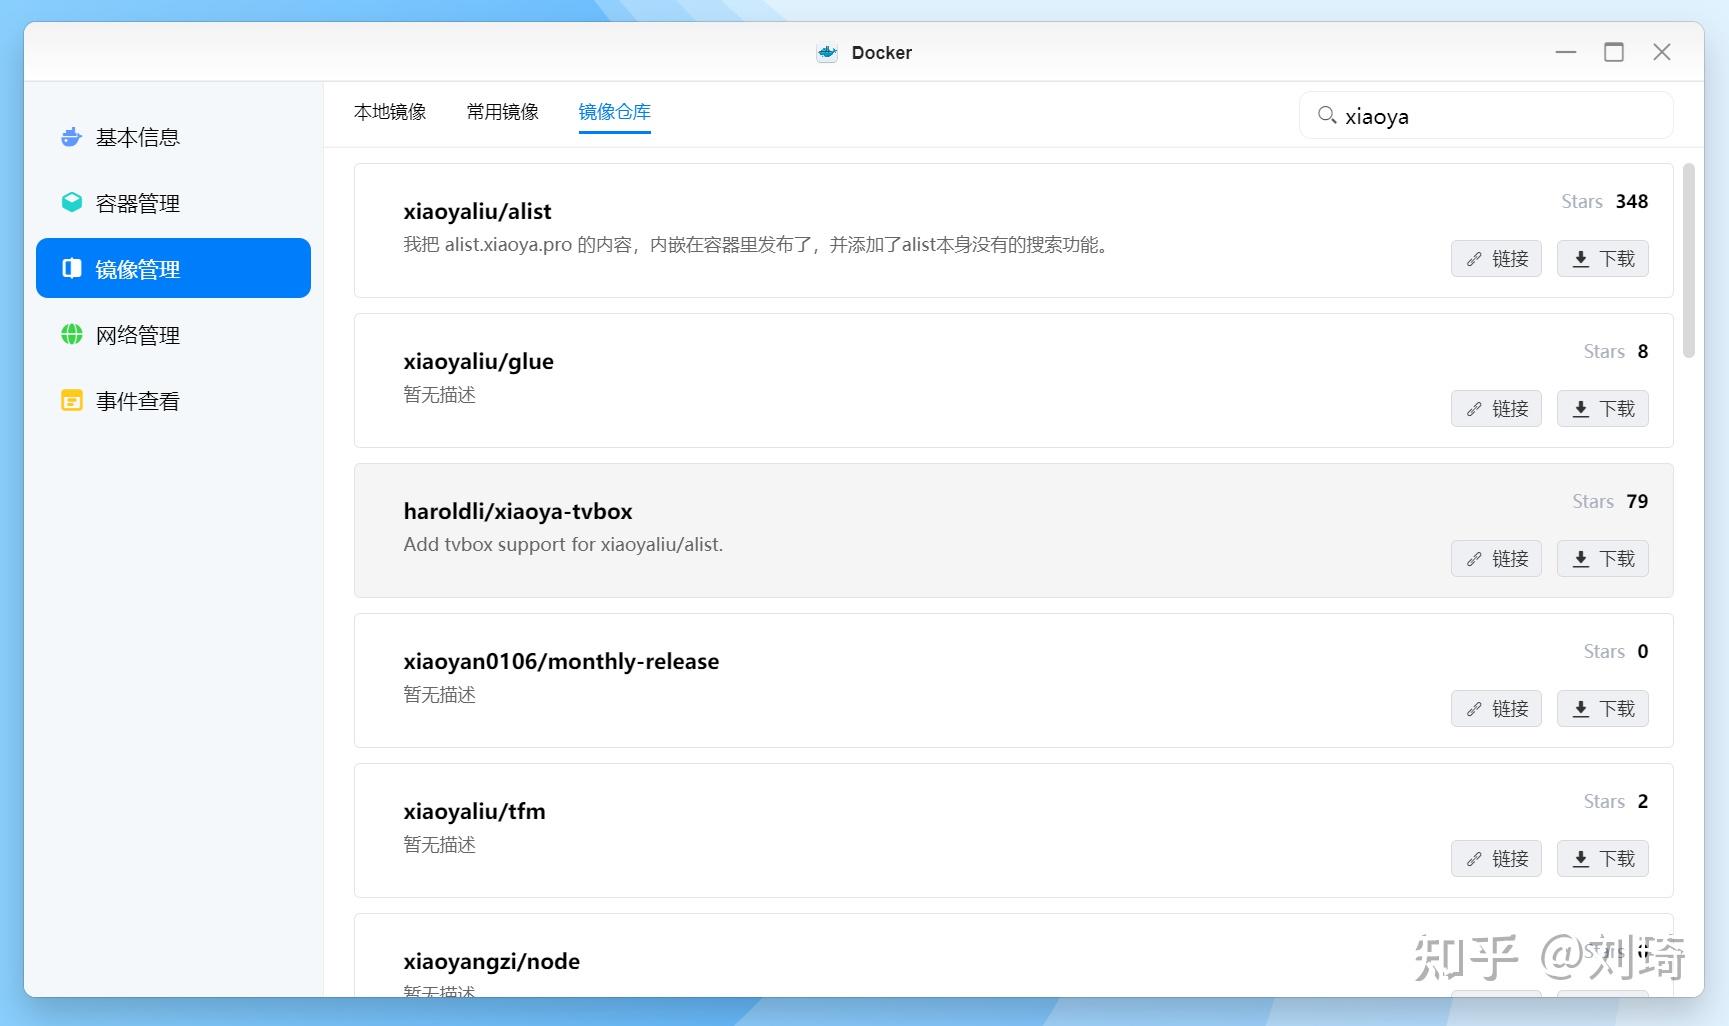Click the Docker whale icon in the title bar
Viewport: 1729px width, 1026px height.
826,52
